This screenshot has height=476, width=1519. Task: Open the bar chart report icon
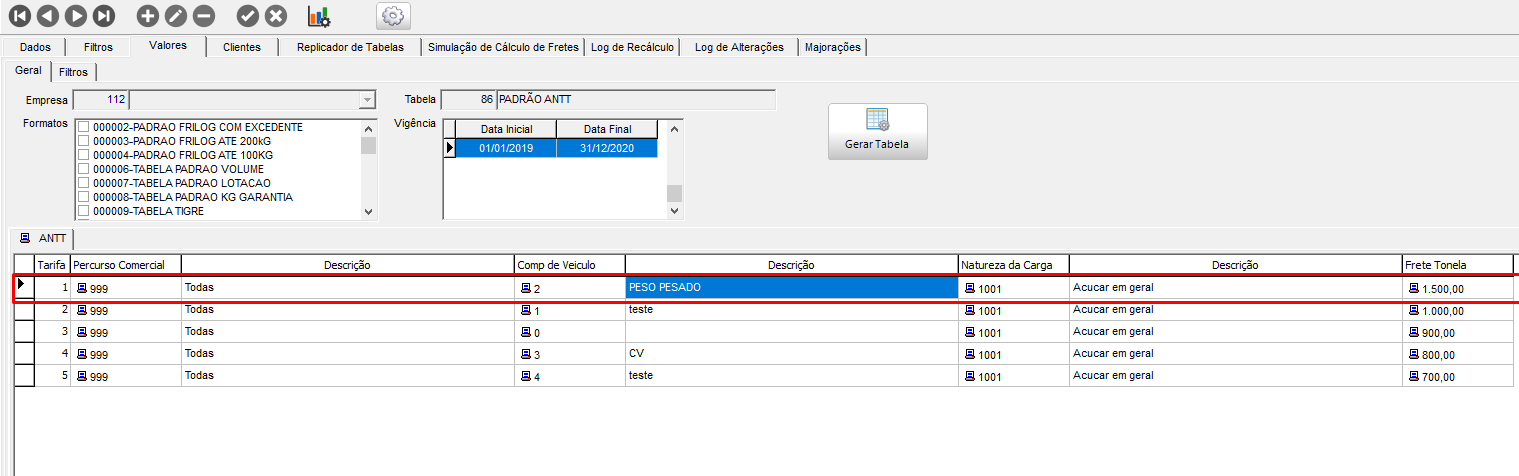(319, 16)
